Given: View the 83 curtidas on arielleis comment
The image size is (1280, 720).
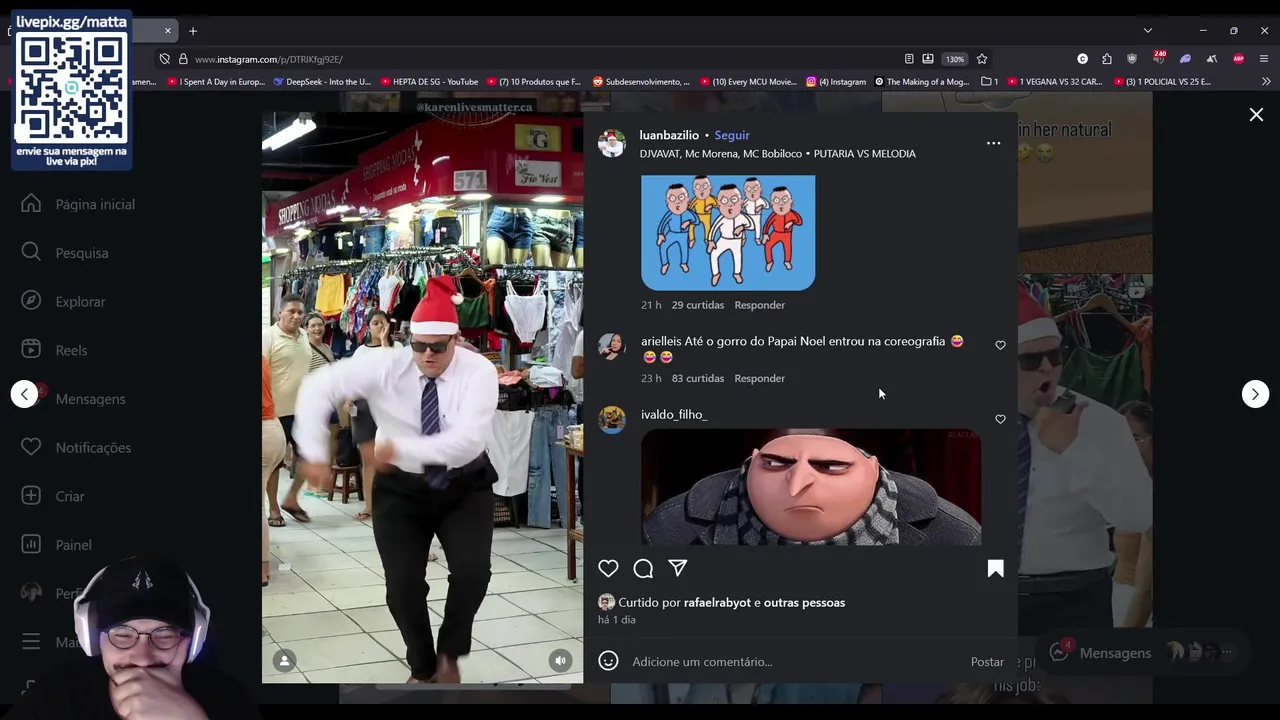Looking at the screenshot, I should (x=698, y=378).
